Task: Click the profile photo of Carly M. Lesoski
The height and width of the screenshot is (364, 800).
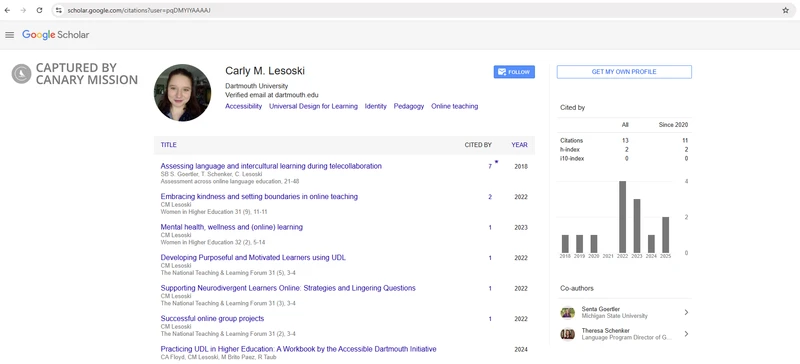Action: [x=182, y=92]
